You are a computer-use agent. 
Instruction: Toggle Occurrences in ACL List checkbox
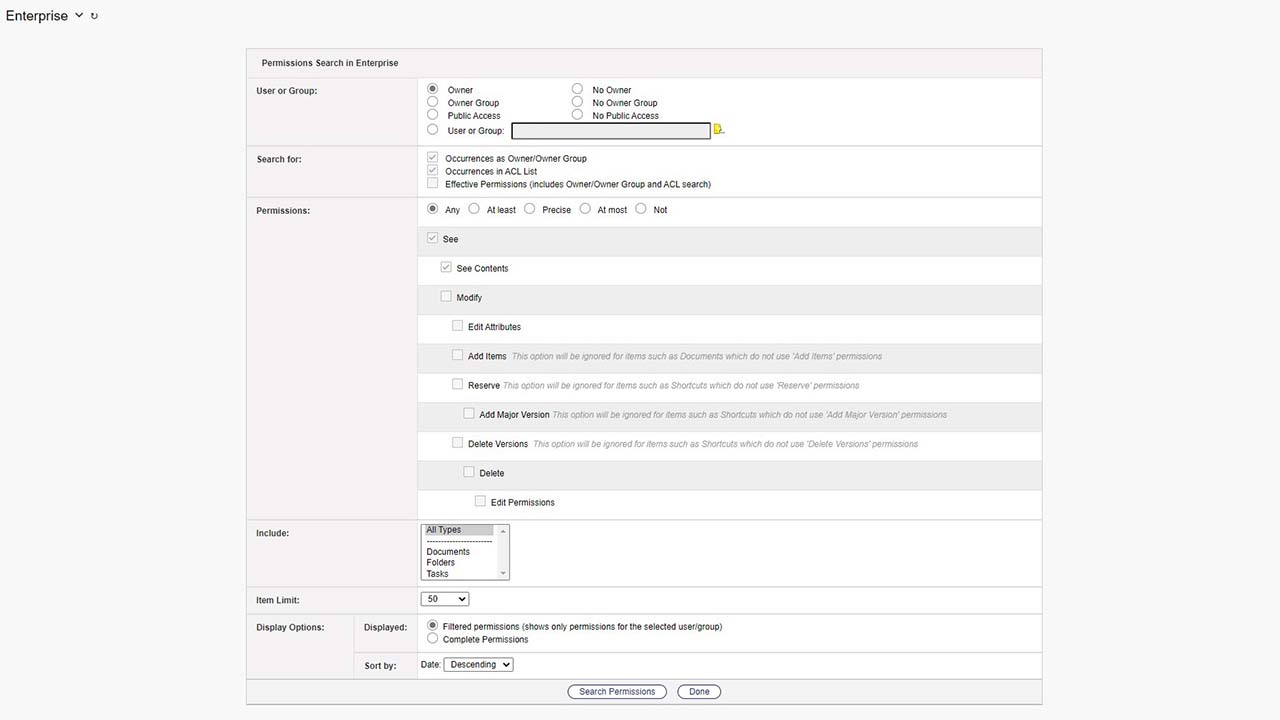point(433,171)
